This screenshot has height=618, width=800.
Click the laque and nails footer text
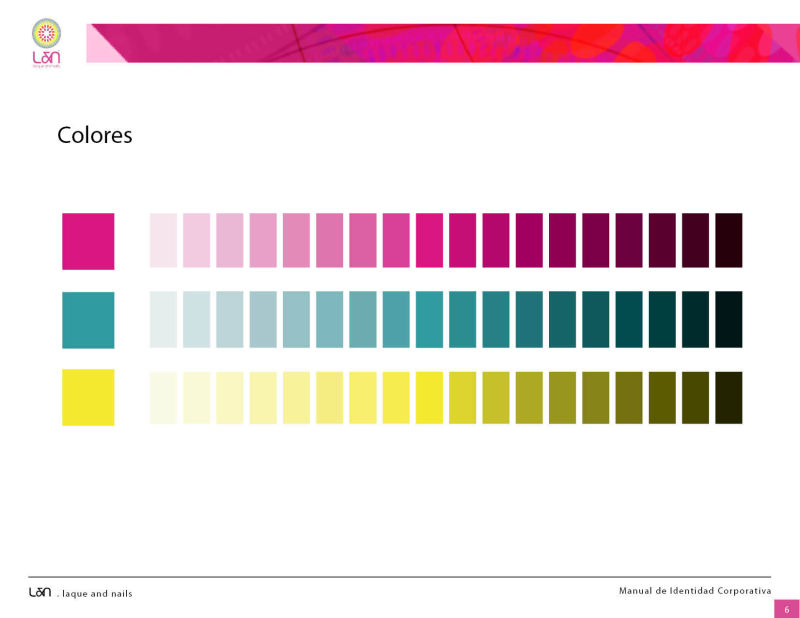(97, 594)
